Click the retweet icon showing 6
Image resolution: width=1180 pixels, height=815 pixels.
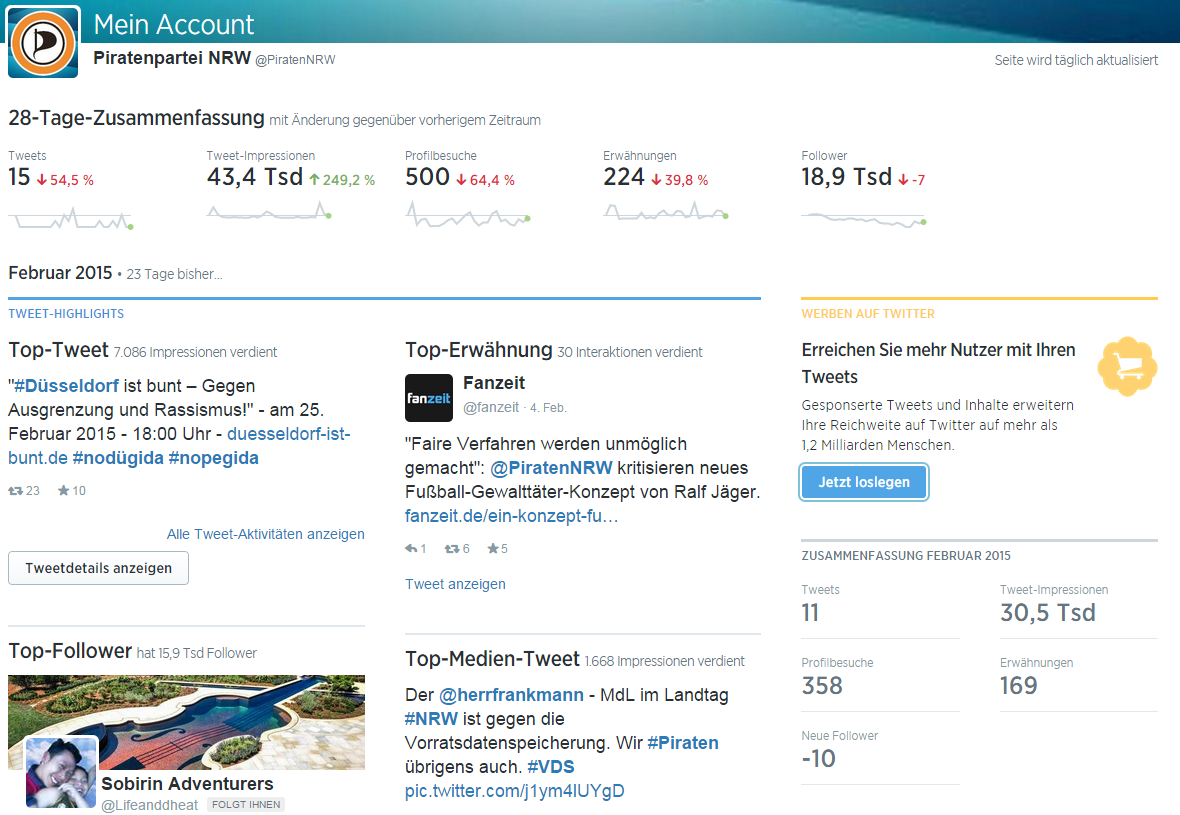pos(452,549)
